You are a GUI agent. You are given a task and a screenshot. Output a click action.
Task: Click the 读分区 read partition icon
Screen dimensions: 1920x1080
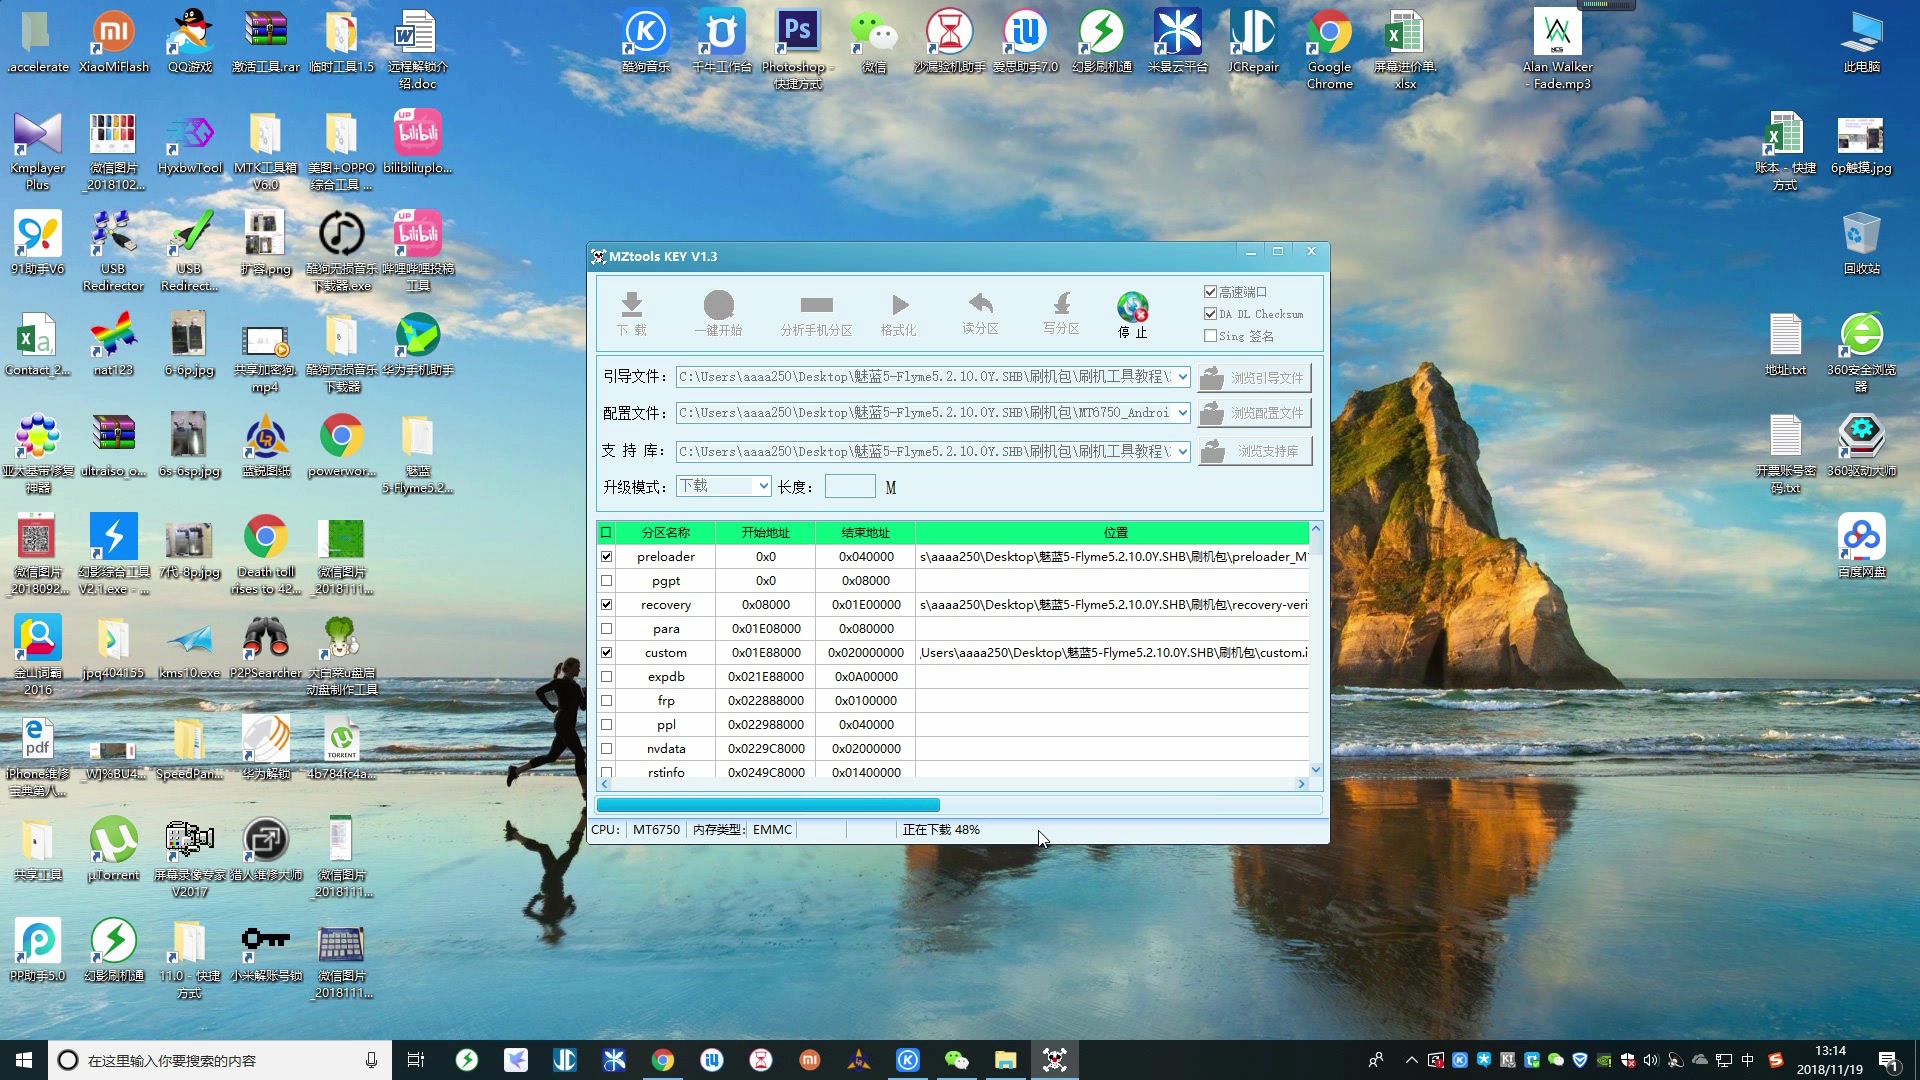click(980, 313)
